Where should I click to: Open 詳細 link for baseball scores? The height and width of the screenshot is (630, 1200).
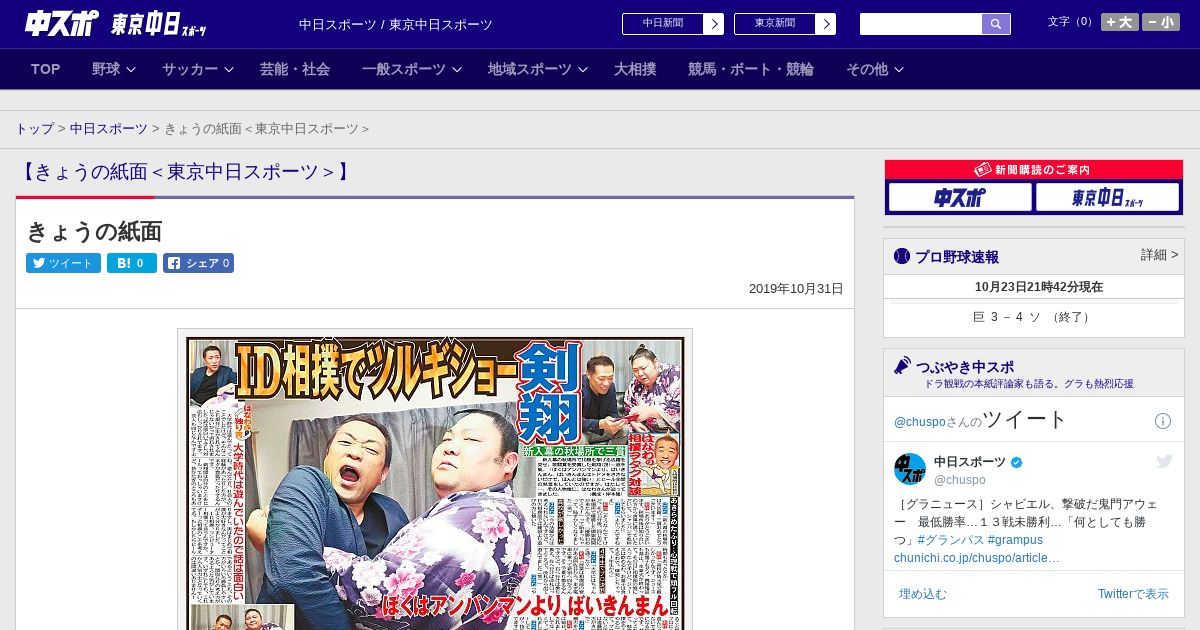(1160, 255)
